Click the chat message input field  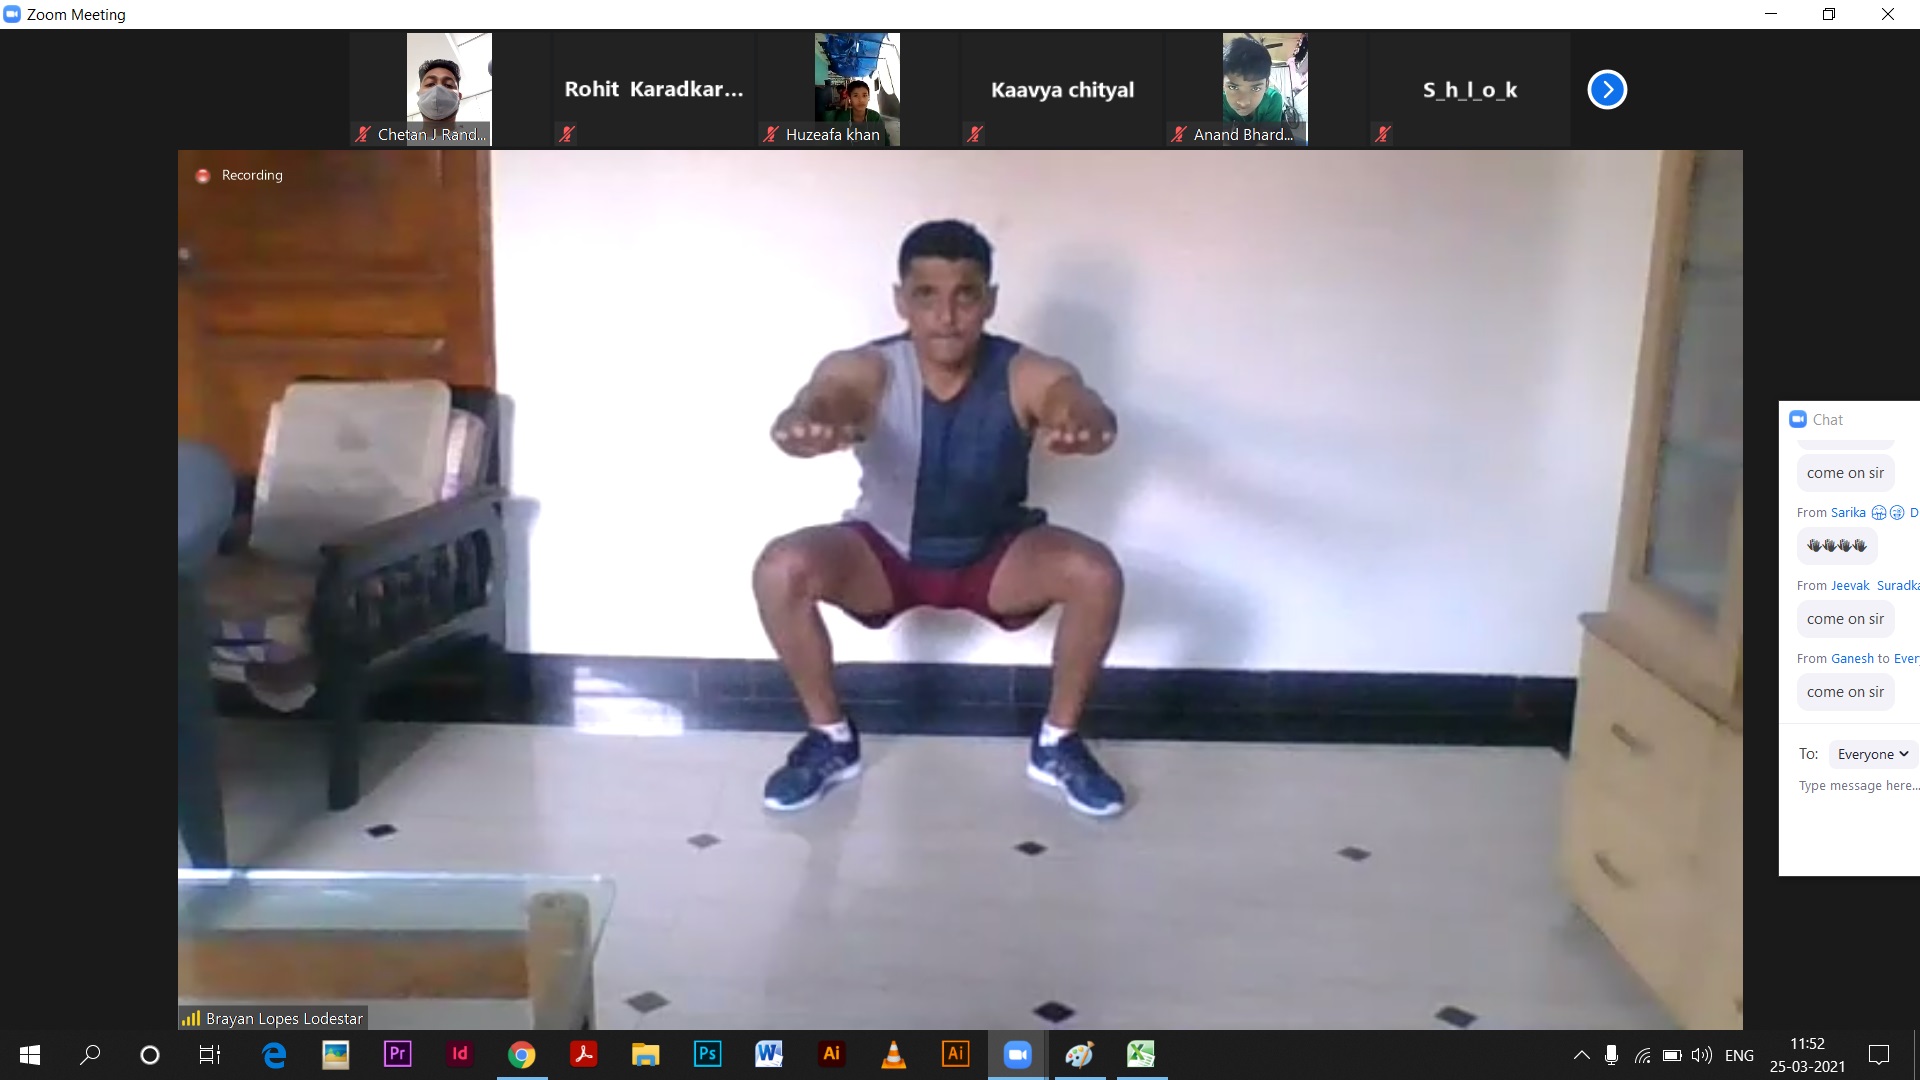pyautogui.click(x=1858, y=787)
